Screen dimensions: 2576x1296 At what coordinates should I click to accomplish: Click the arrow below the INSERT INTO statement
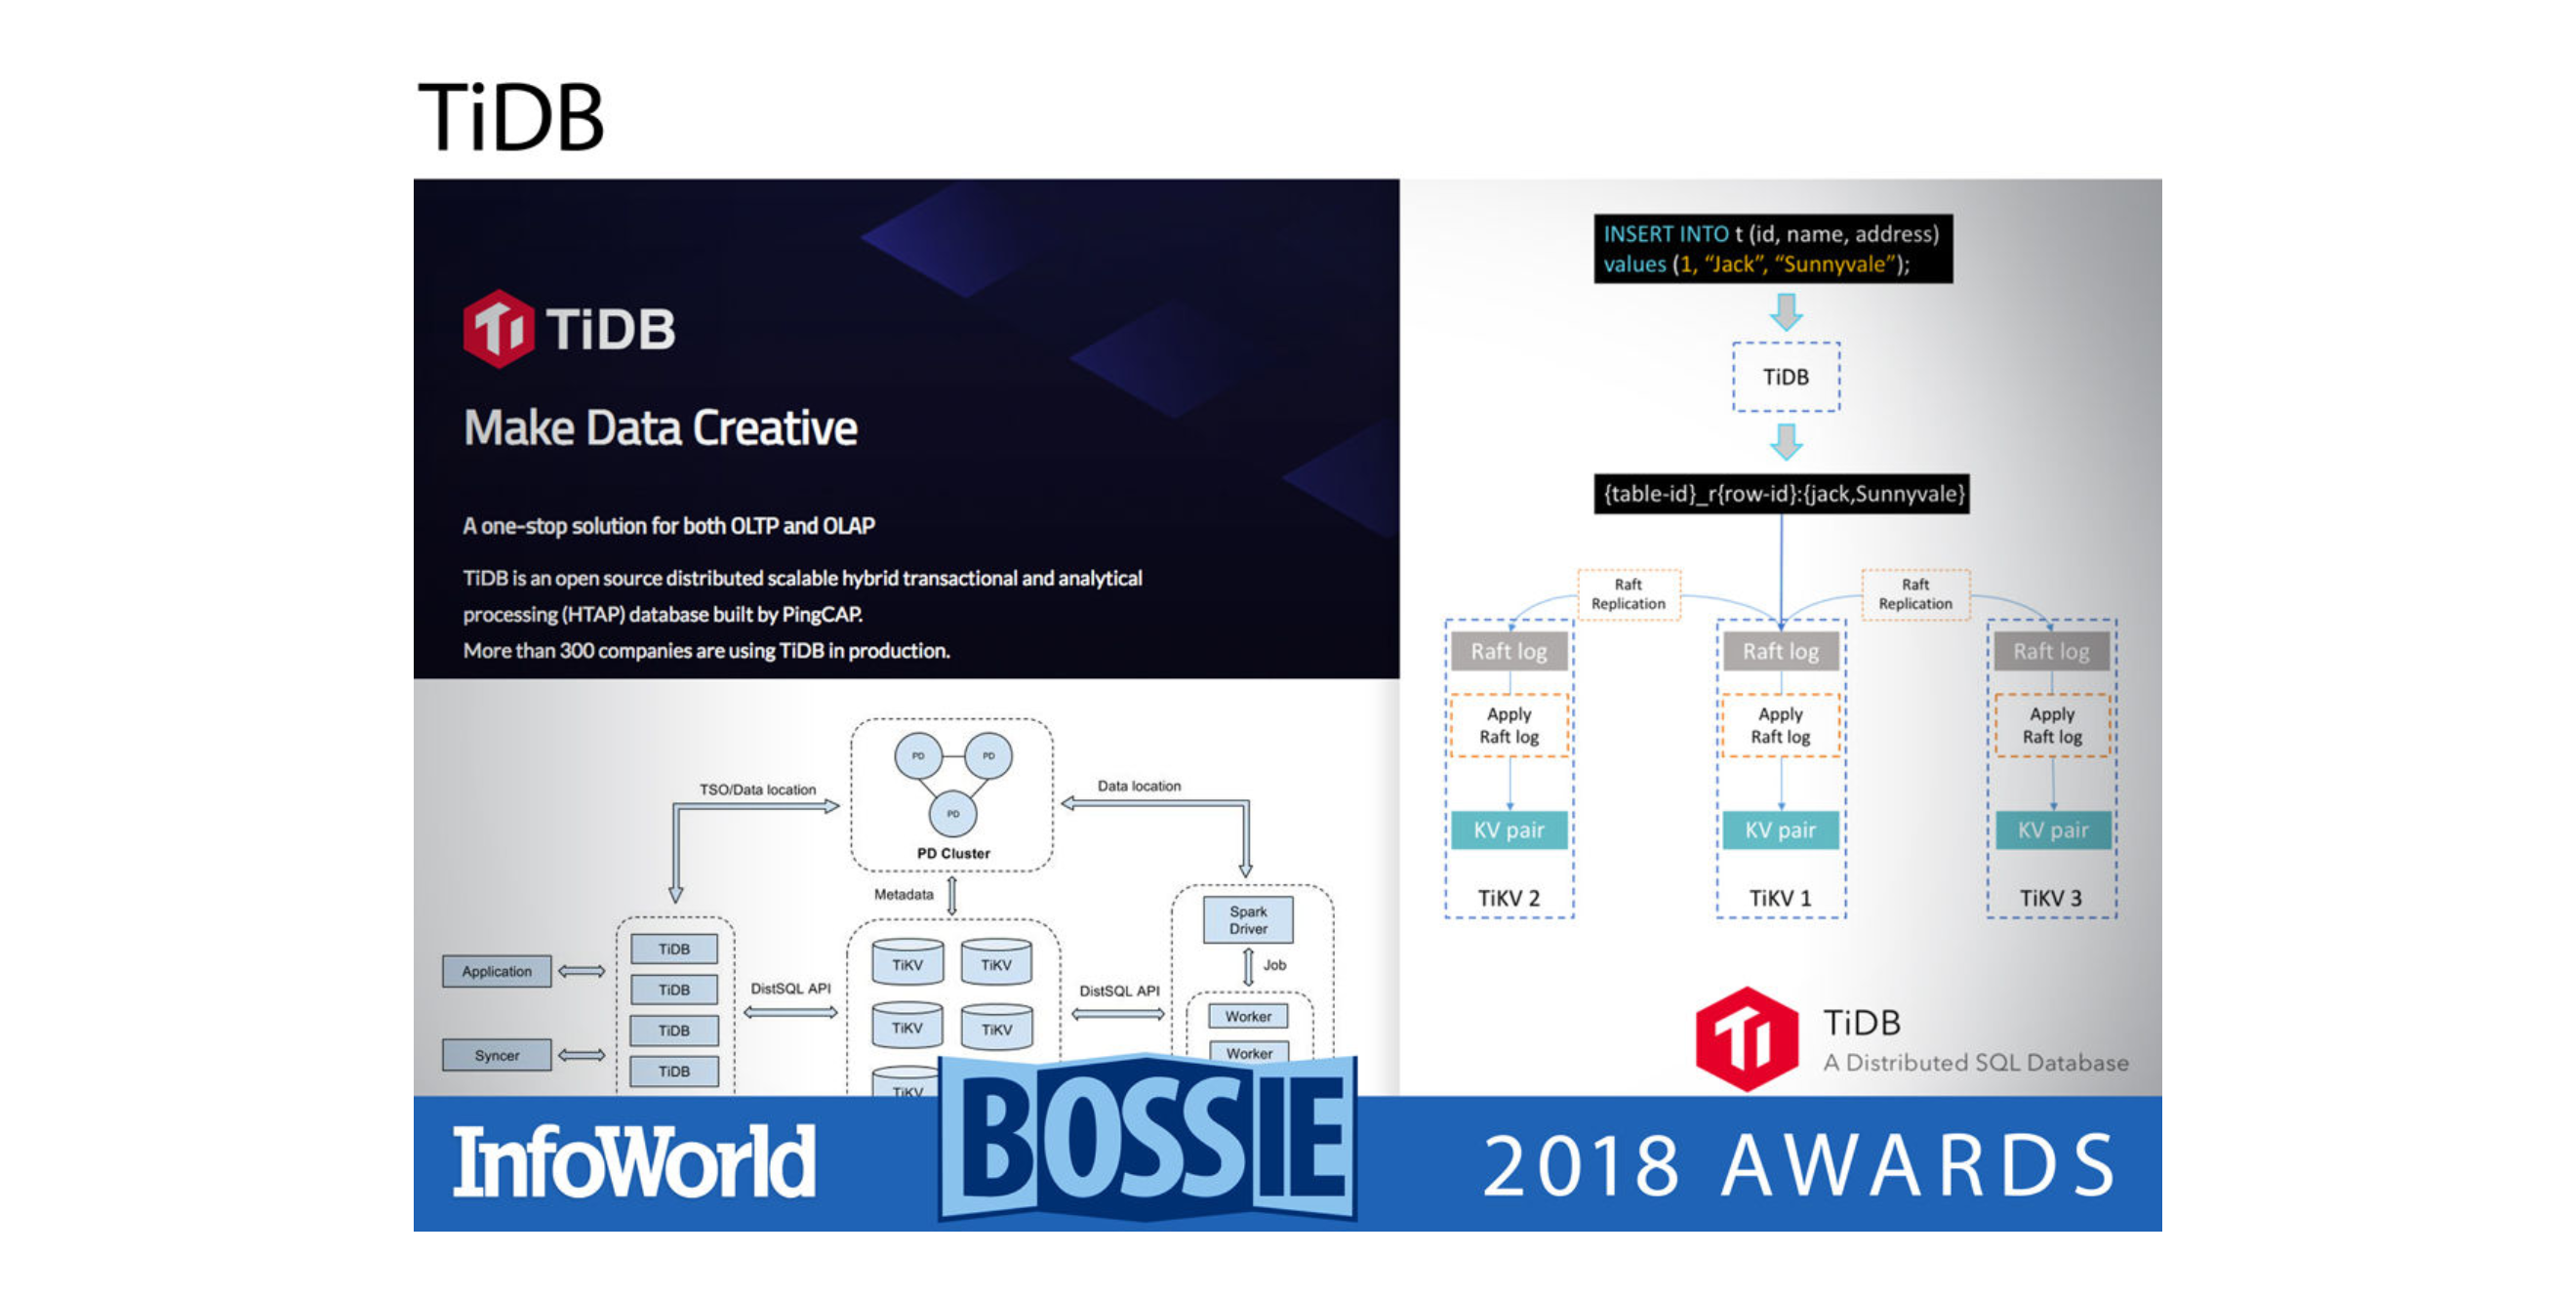click(x=1786, y=311)
